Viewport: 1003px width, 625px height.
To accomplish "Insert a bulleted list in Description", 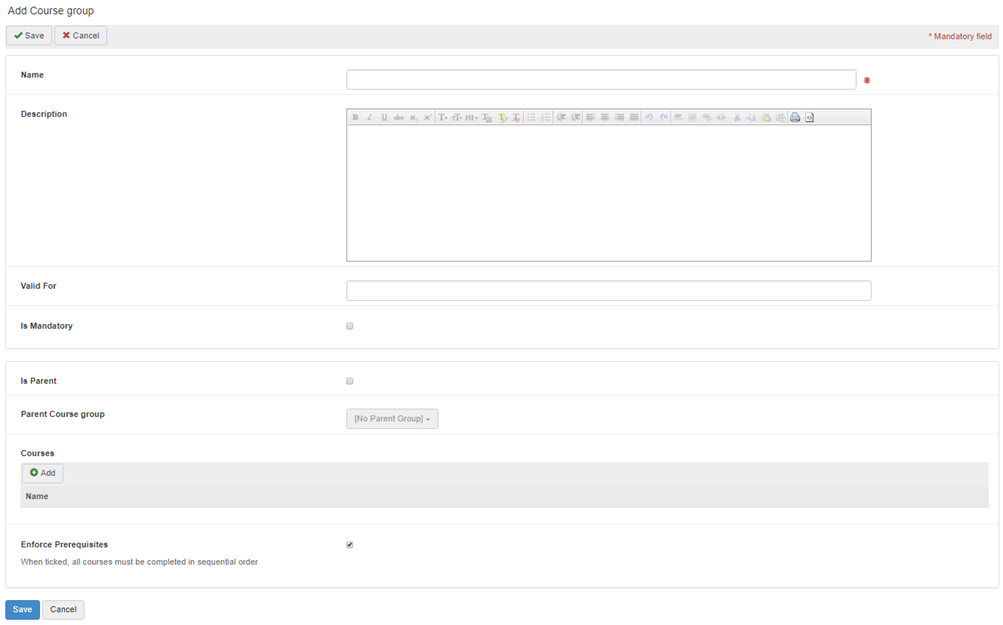I will (x=531, y=117).
